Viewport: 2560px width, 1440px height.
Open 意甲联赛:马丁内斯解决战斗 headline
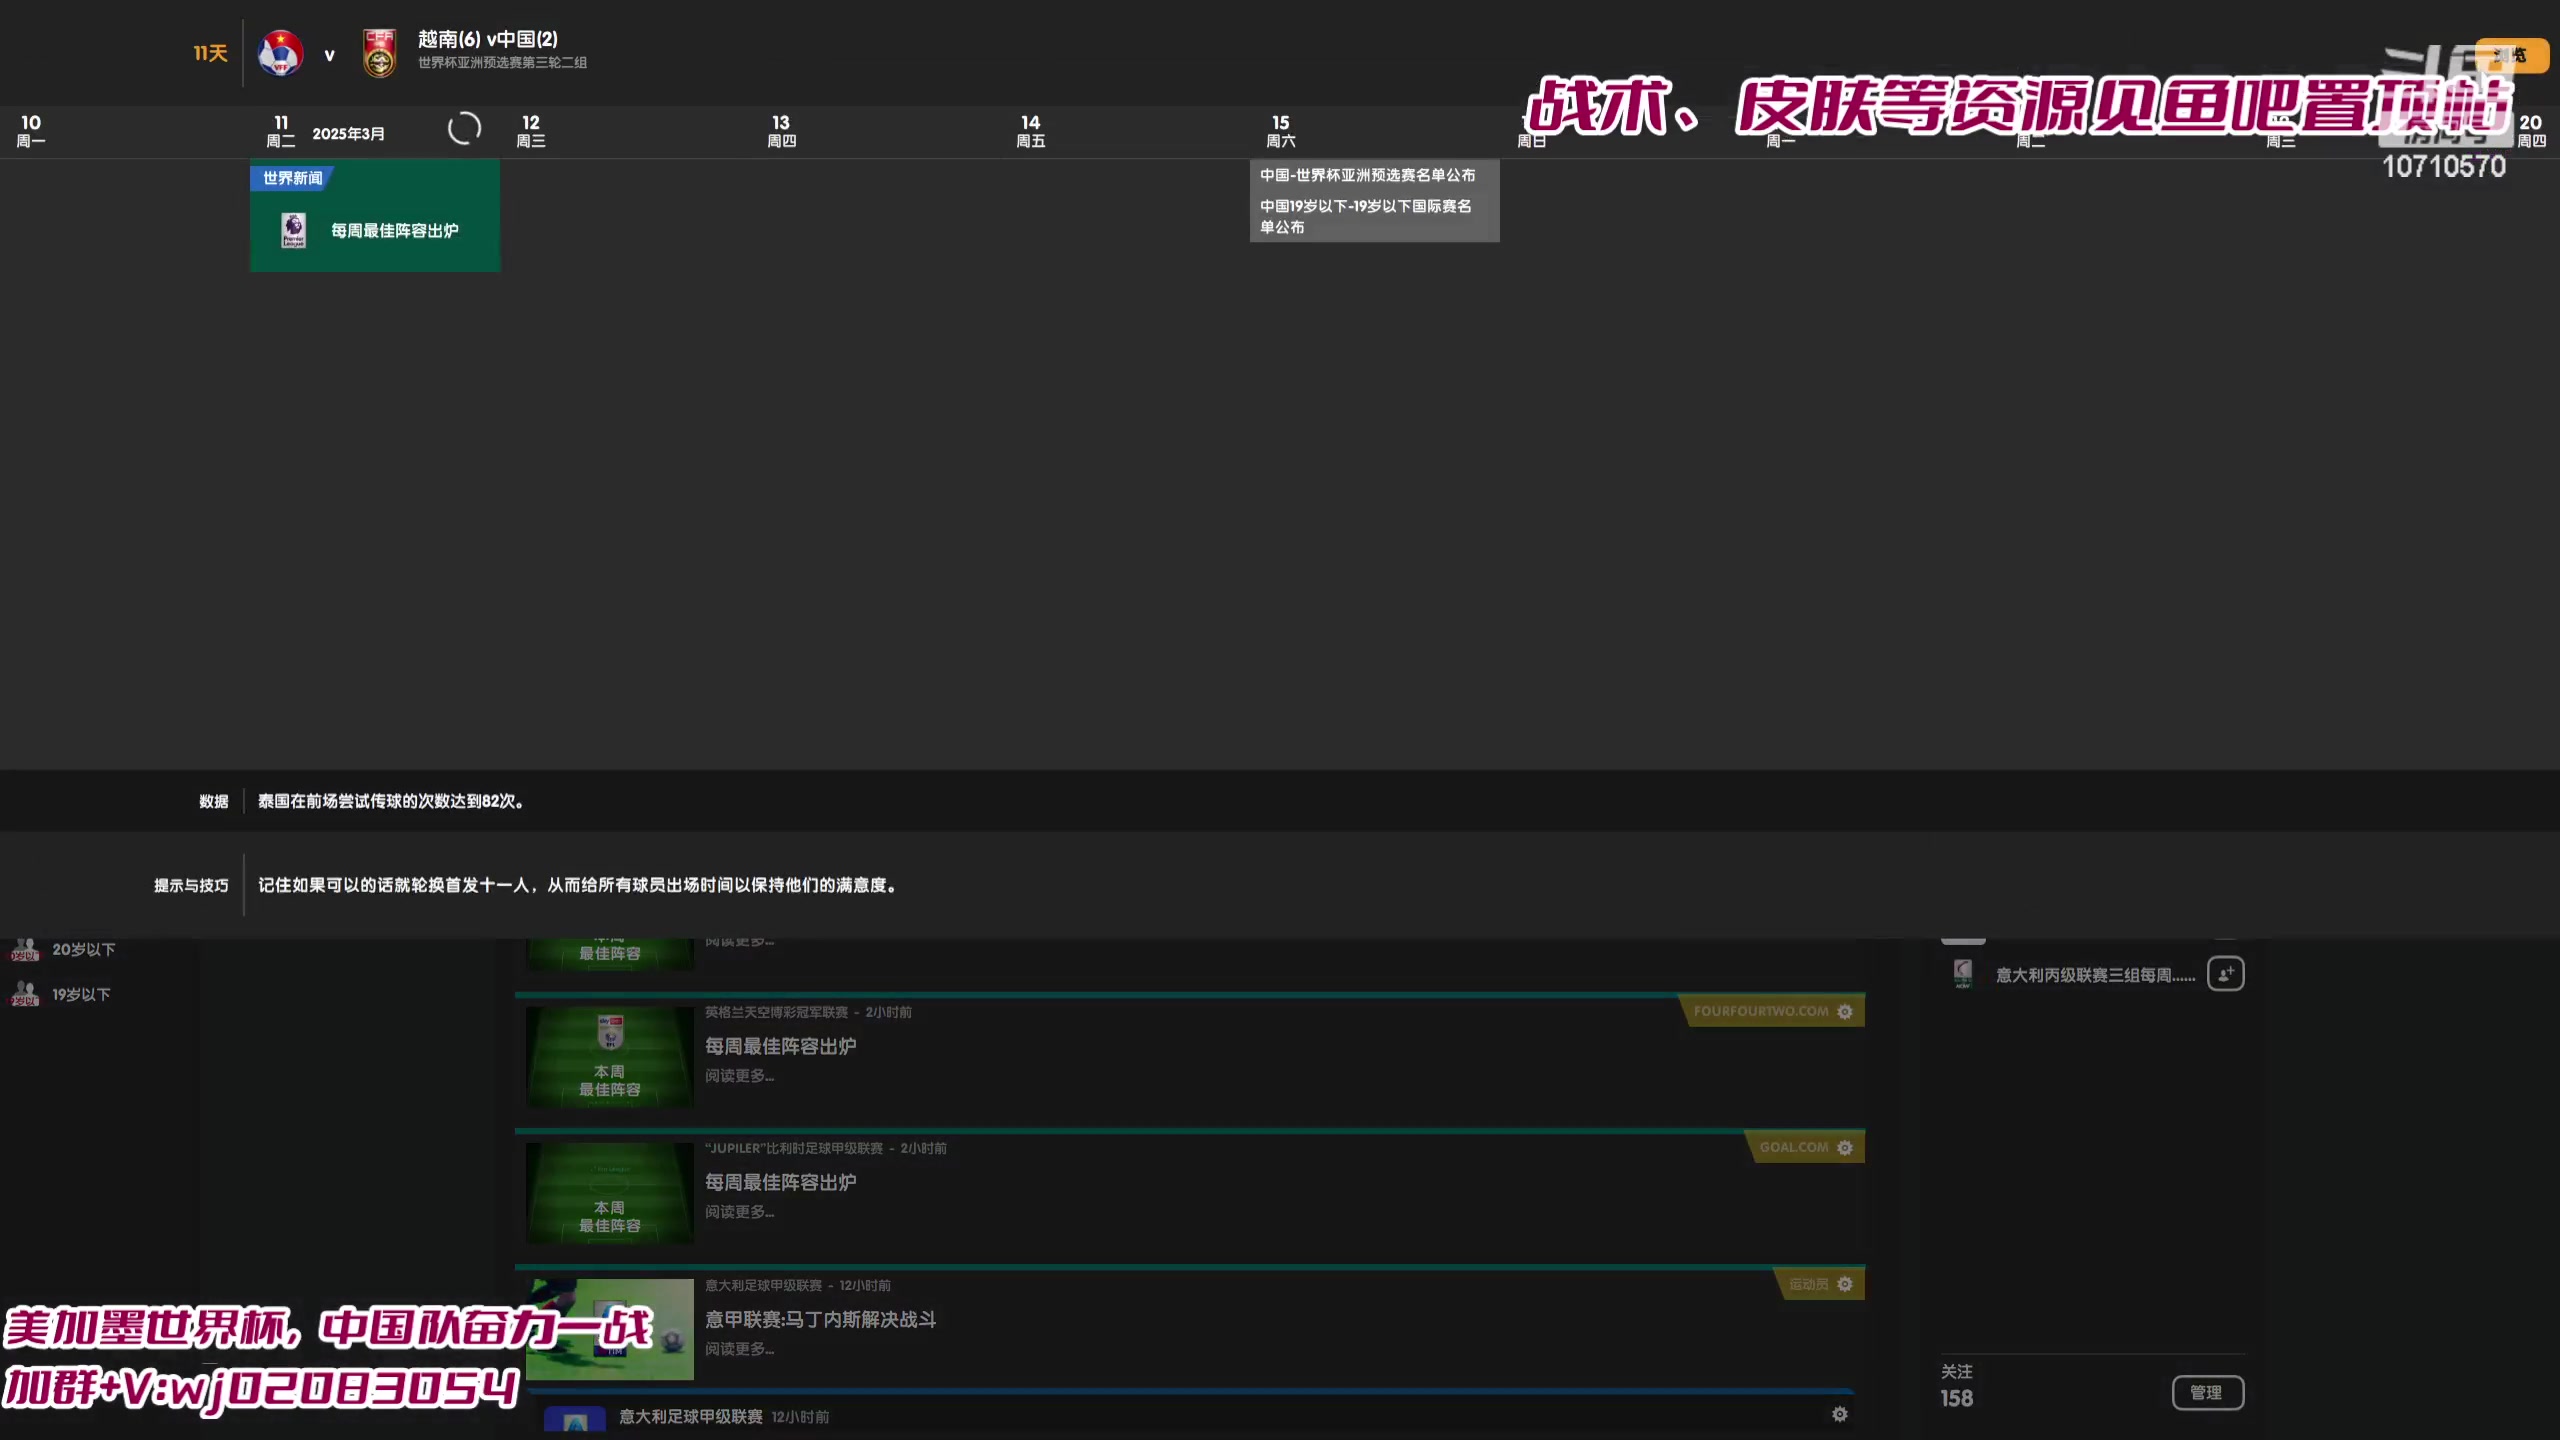[x=820, y=1319]
